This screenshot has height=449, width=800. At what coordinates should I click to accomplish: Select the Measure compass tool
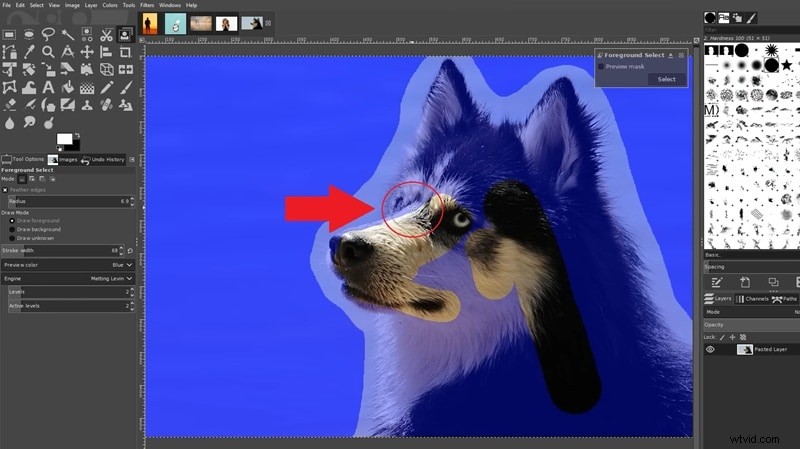pyautogui.click(x=68, y=52)
